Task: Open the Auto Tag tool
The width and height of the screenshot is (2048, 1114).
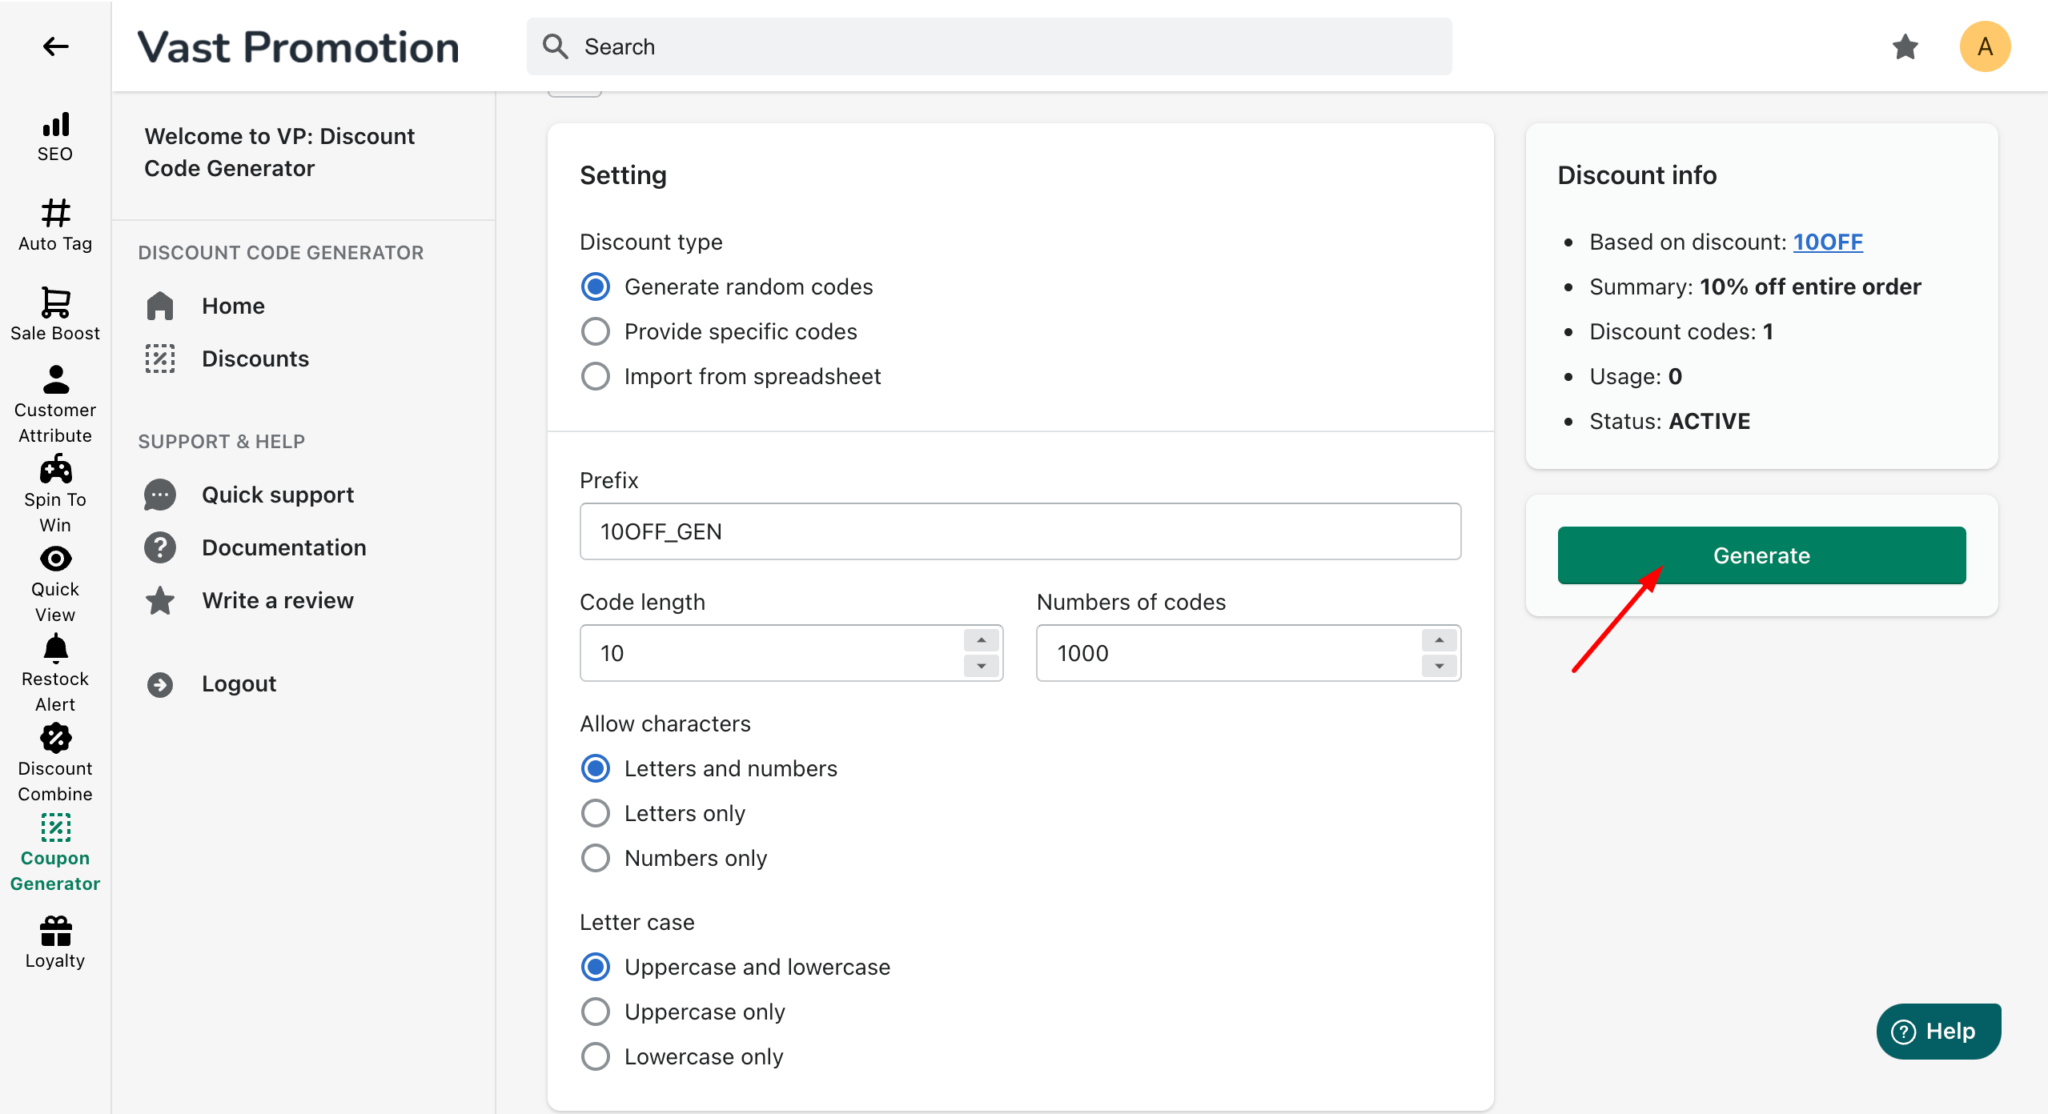Action: 55,224
